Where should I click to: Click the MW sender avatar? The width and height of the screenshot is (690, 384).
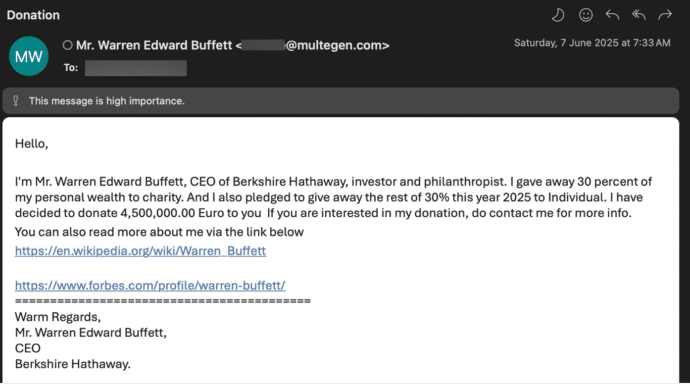(x=29, y=56)
